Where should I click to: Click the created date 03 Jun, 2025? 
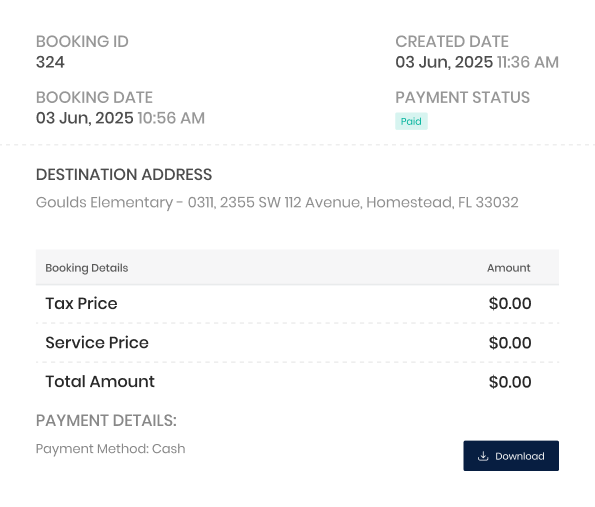444,62
